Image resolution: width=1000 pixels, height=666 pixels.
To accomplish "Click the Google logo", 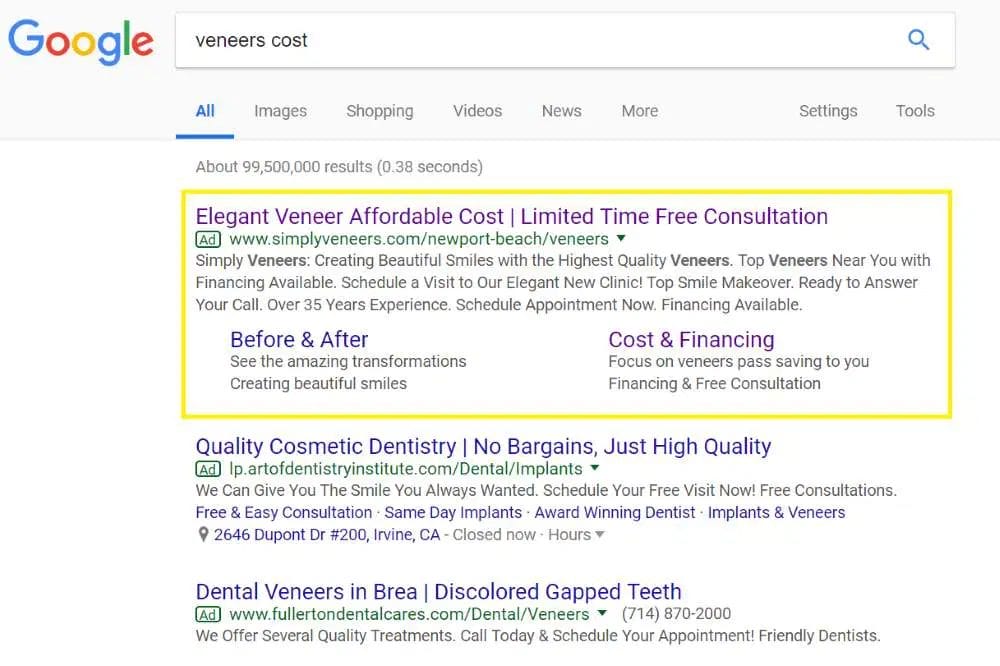I will 81,41.
